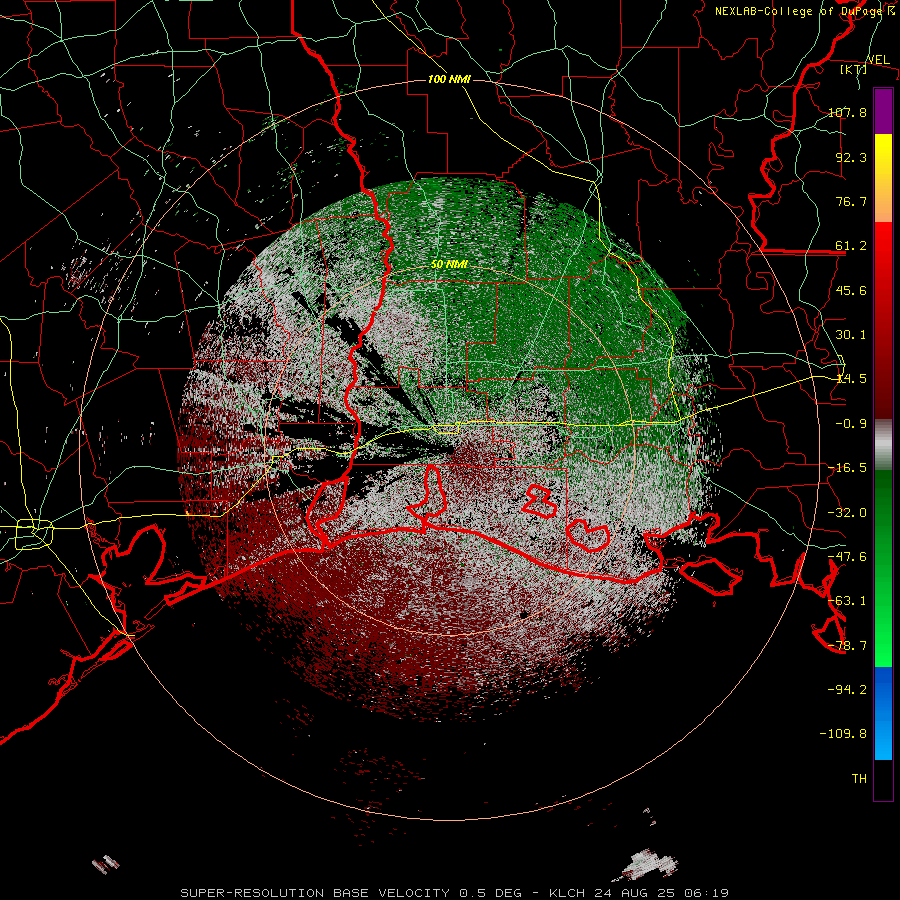Click the NEXLAB-College of DuPage credit text
Screen dimensions: 900x900
(x=804, y=11)
